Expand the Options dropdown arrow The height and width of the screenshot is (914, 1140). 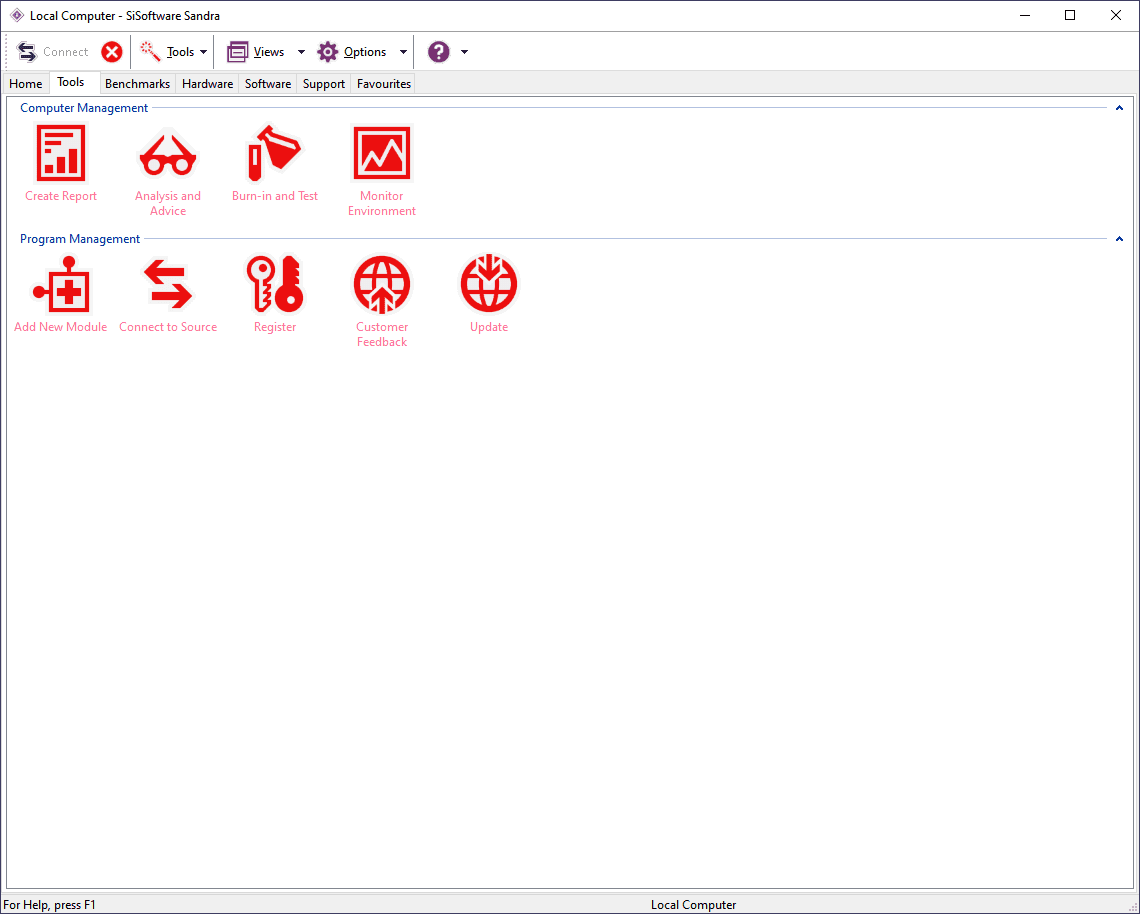404,52
